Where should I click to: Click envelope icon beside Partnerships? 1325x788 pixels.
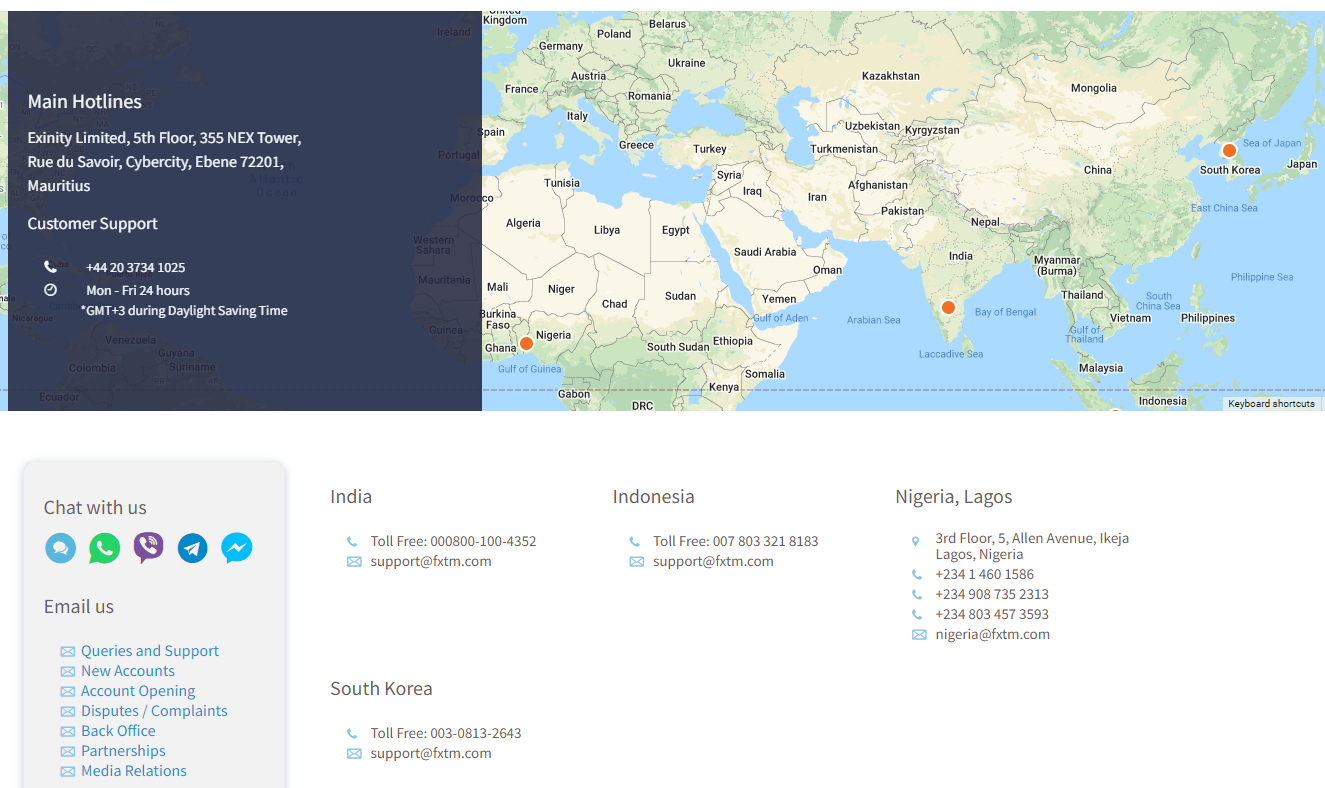click(x=68, y=752)
